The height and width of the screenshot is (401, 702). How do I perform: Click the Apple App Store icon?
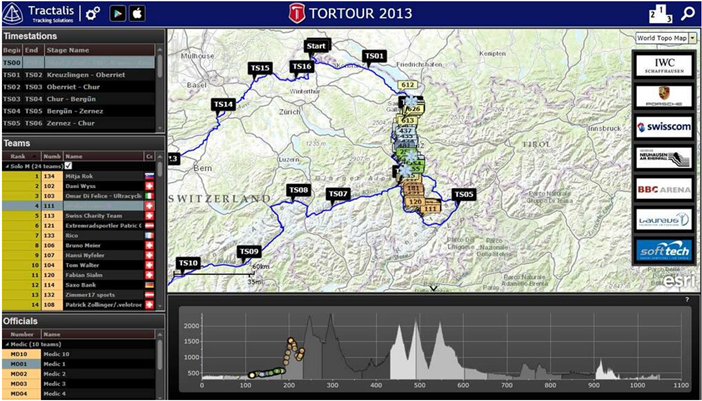tap(137, 14)
